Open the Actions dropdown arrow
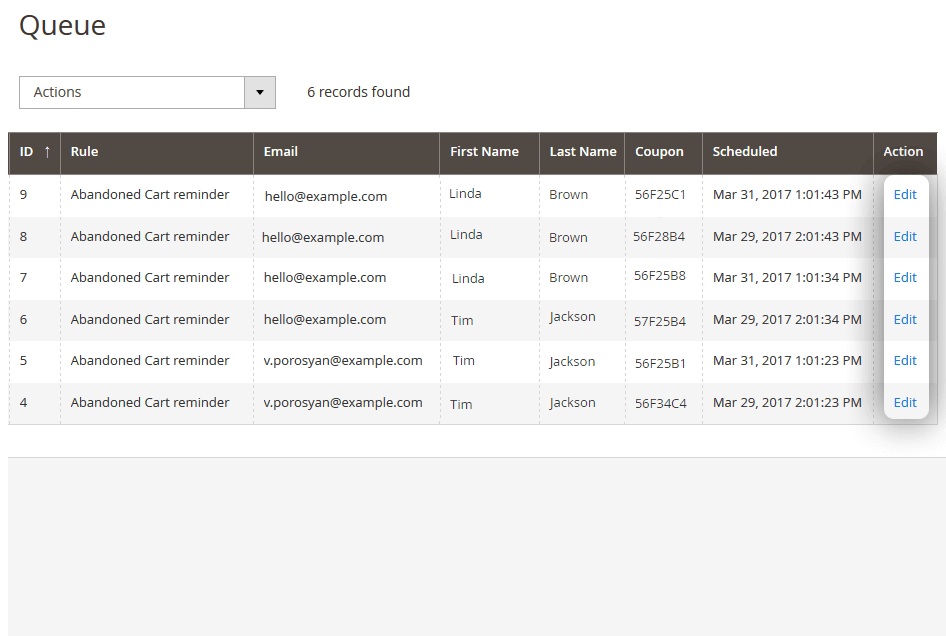 point(260,92)
